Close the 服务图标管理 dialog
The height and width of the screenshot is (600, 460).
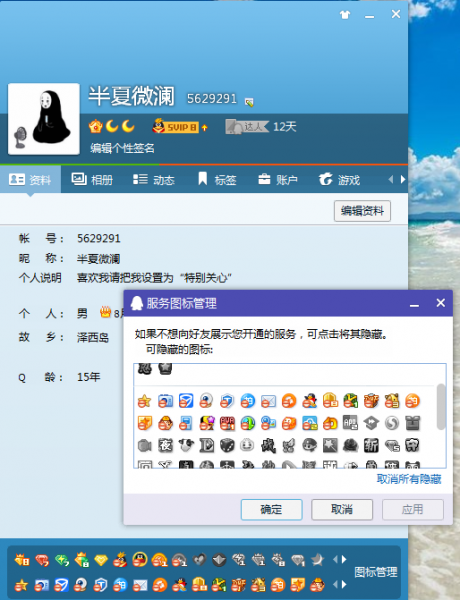[x=440, y=303]
